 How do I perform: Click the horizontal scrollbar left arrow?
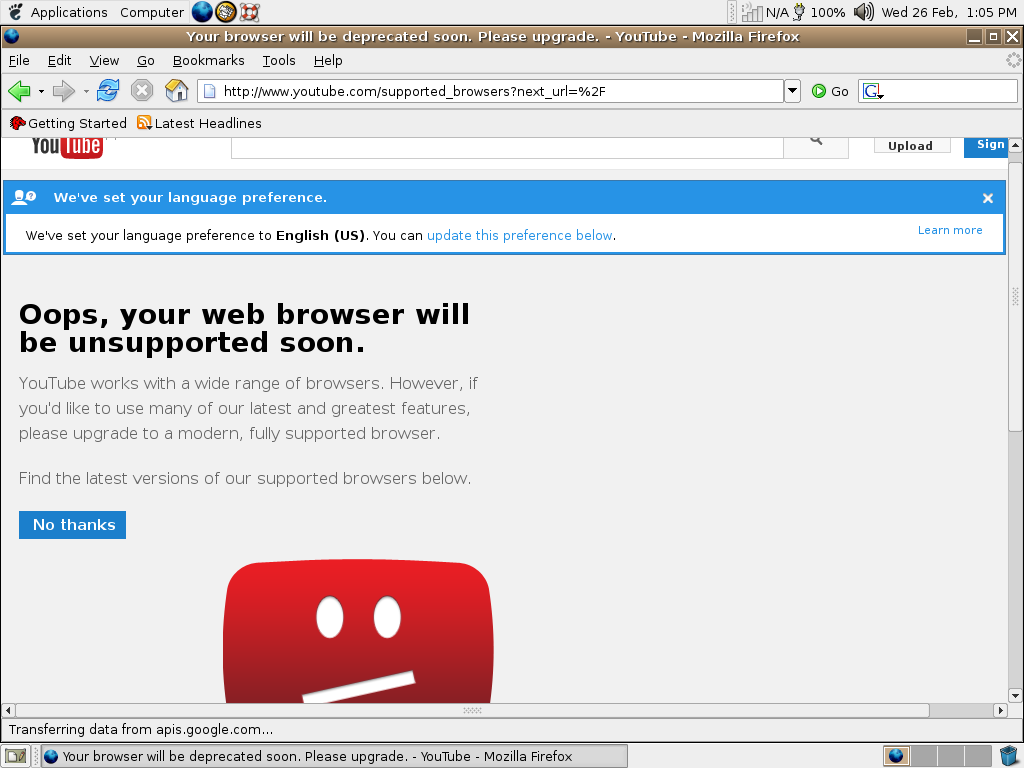point(8,711)
